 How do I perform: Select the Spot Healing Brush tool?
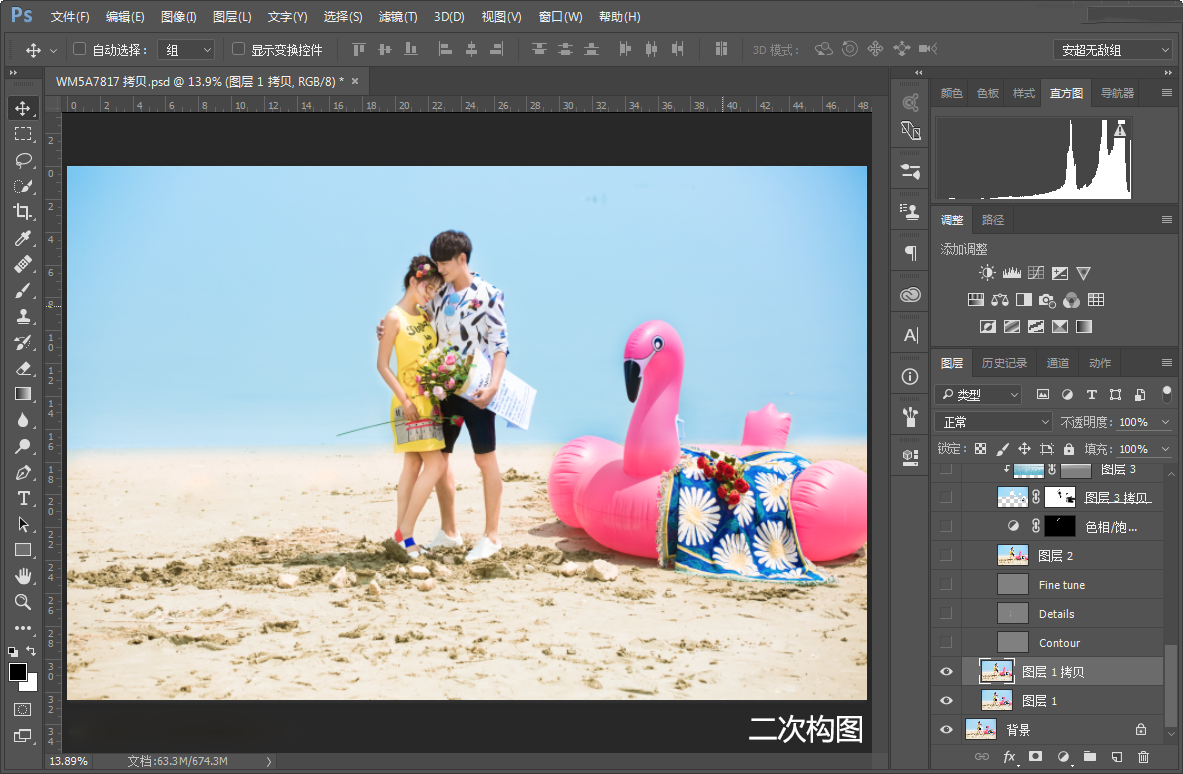coord(23,264)
